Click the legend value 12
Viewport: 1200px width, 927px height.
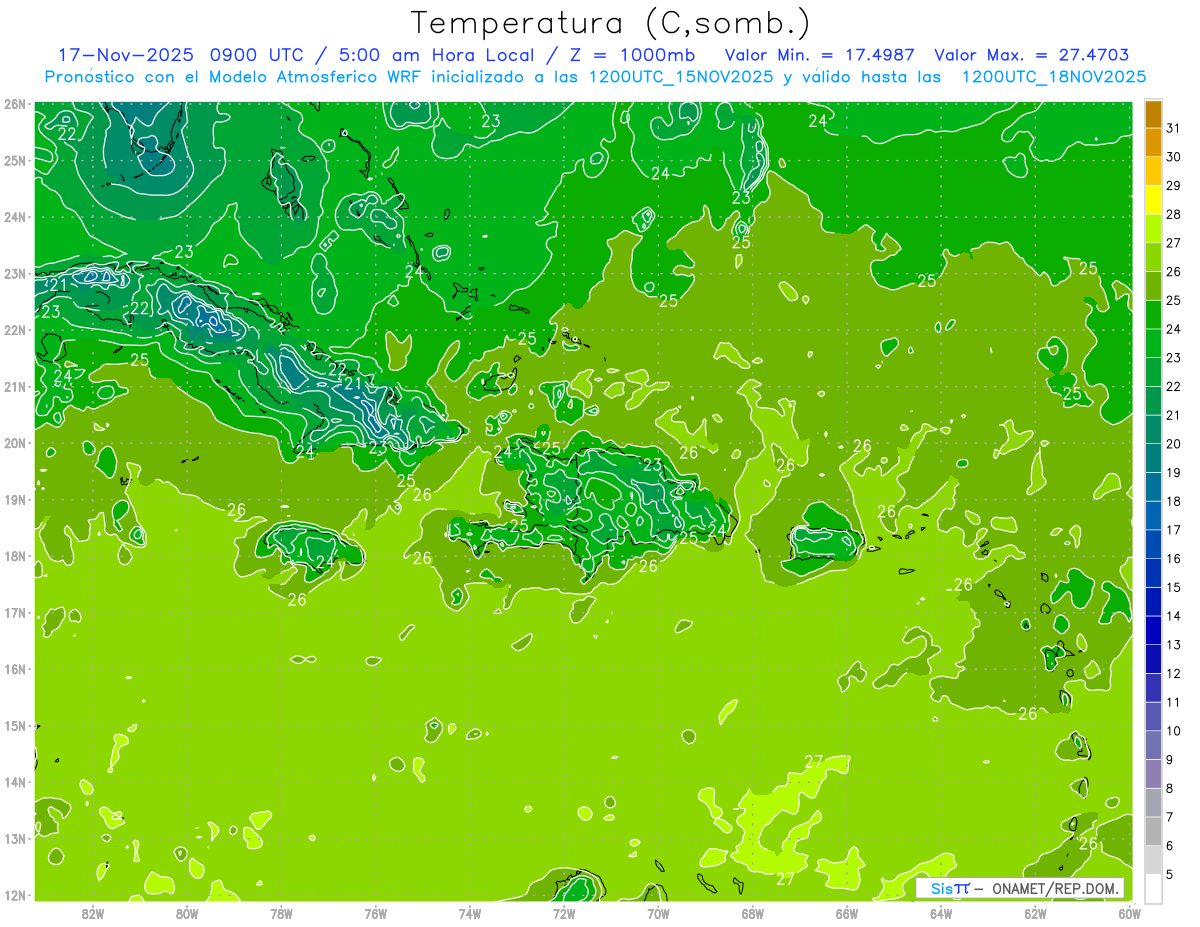[x=1174, y=673]
